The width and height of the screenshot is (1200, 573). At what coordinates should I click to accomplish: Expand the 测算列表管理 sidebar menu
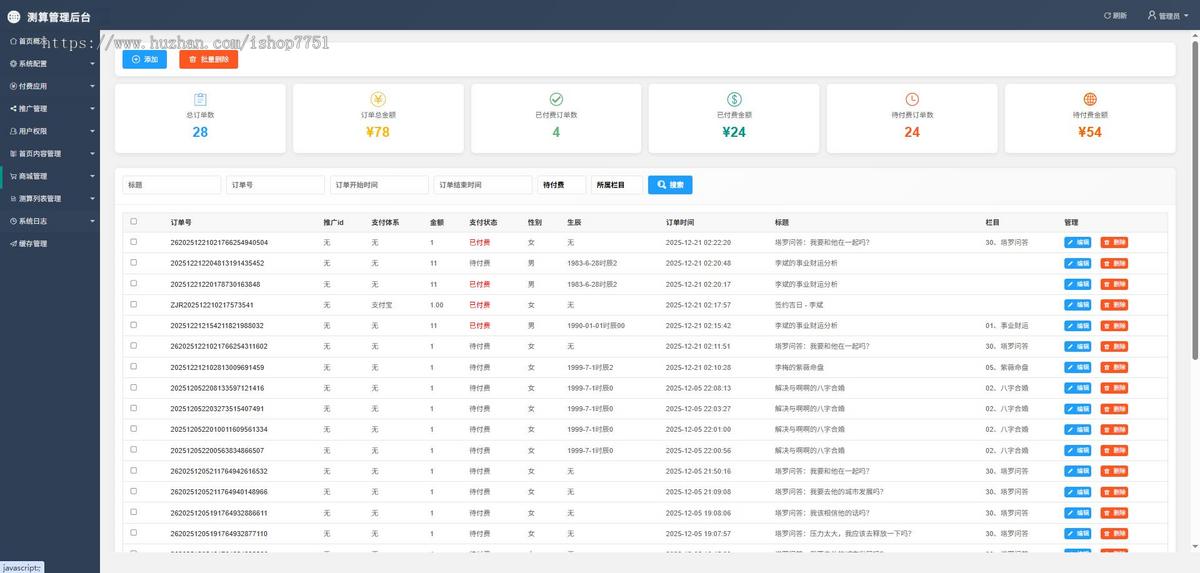pos(50,198)
